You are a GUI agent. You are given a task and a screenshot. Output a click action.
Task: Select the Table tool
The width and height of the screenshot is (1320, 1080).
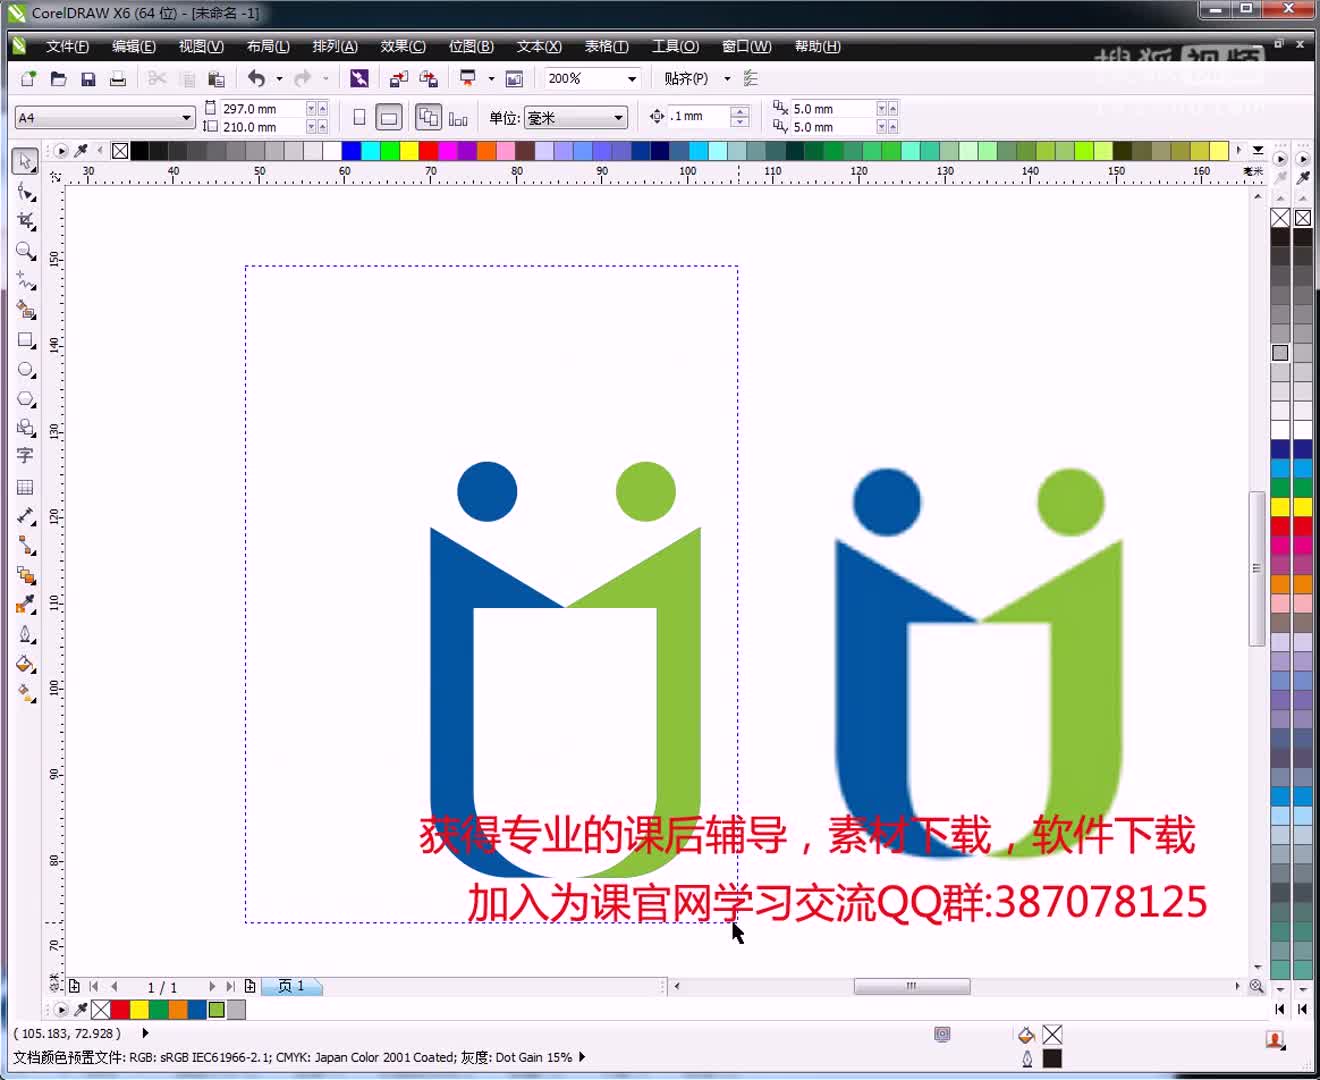pyautogui.click(x=25, y=487)
